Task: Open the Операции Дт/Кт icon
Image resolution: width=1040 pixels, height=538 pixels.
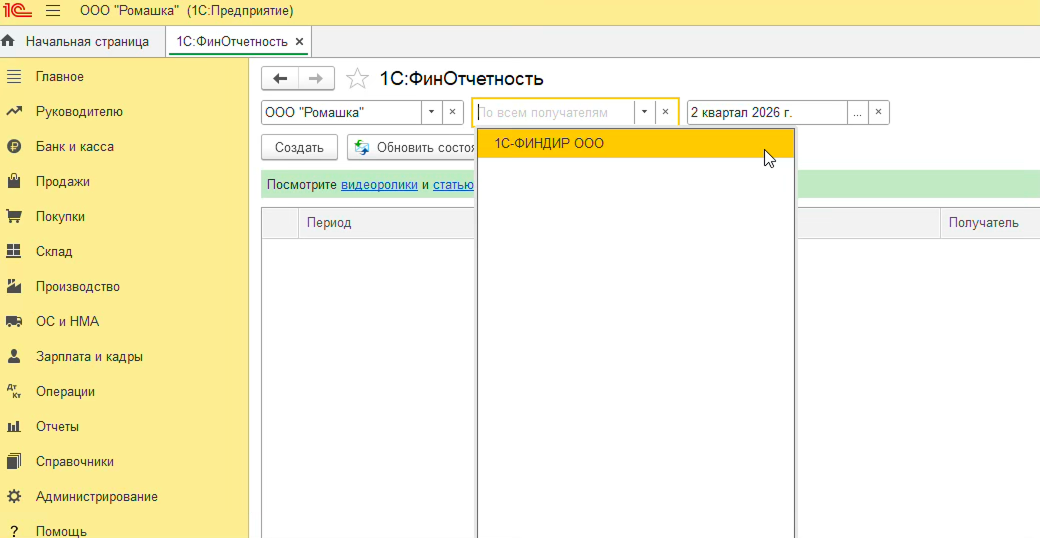Action: pyautogui.click(x=14, y=391)
